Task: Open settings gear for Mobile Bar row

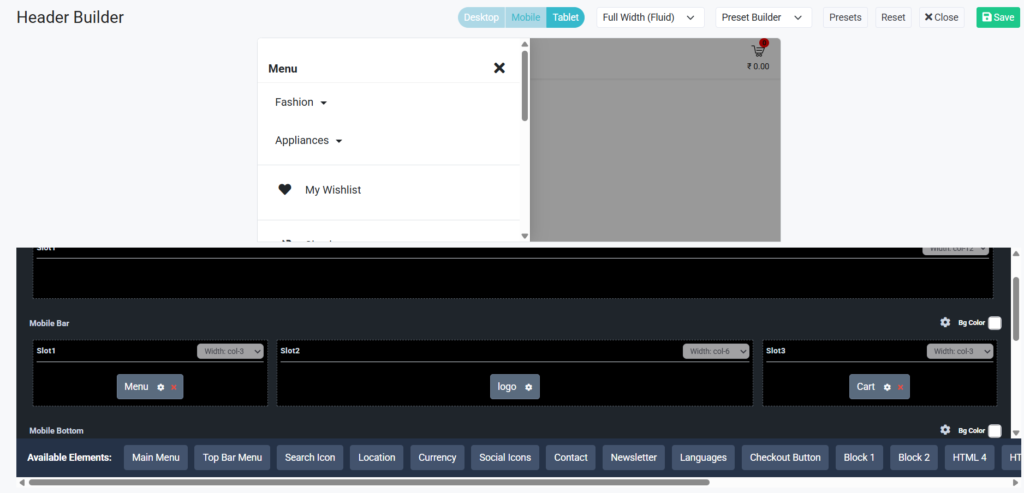Action: click(x=945, y=322)
